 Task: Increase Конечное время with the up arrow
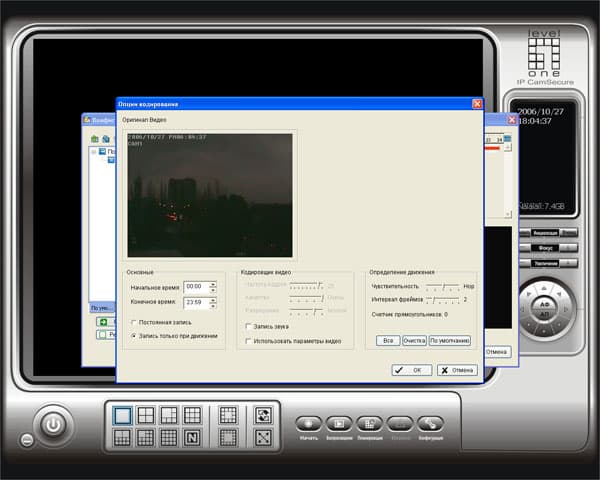point(213,300)
